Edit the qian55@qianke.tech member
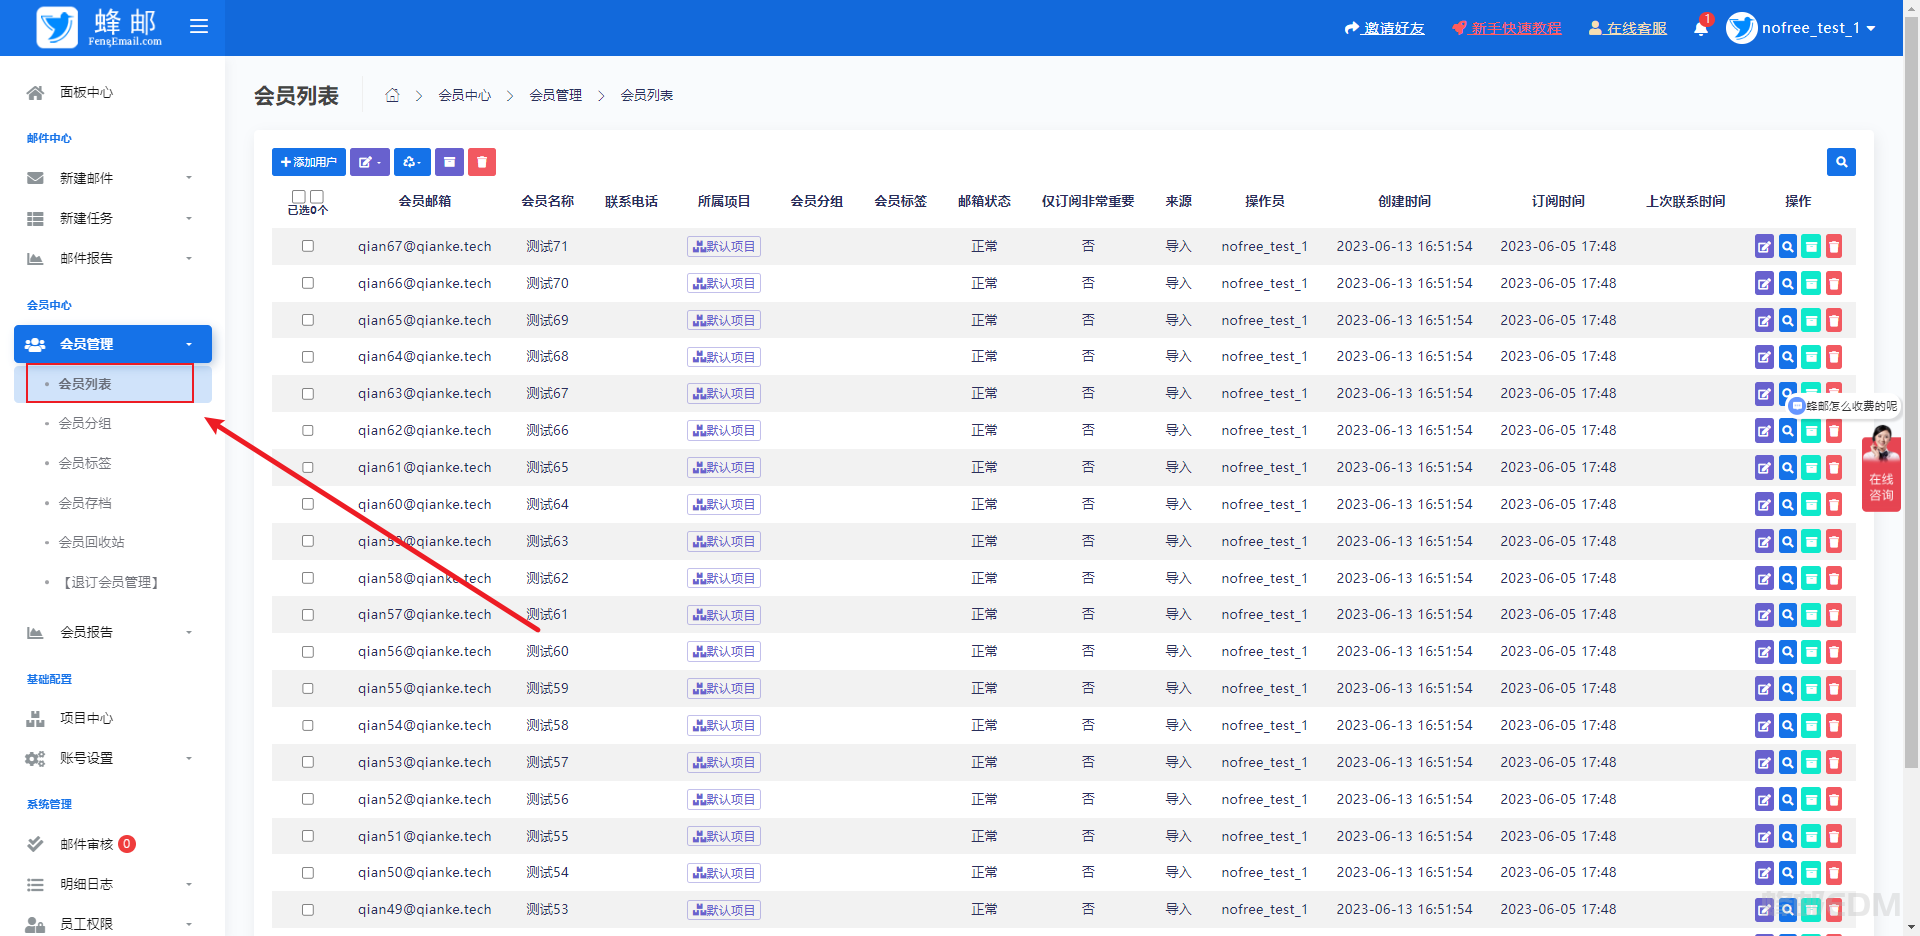Screen dimensions: 1920x936 pyautogui.click(x=1764, y=689)
